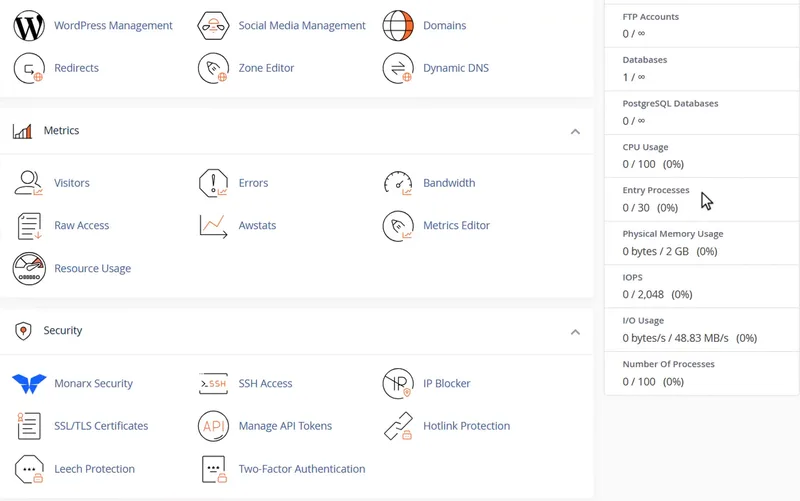Open the Visitors link

72,183
